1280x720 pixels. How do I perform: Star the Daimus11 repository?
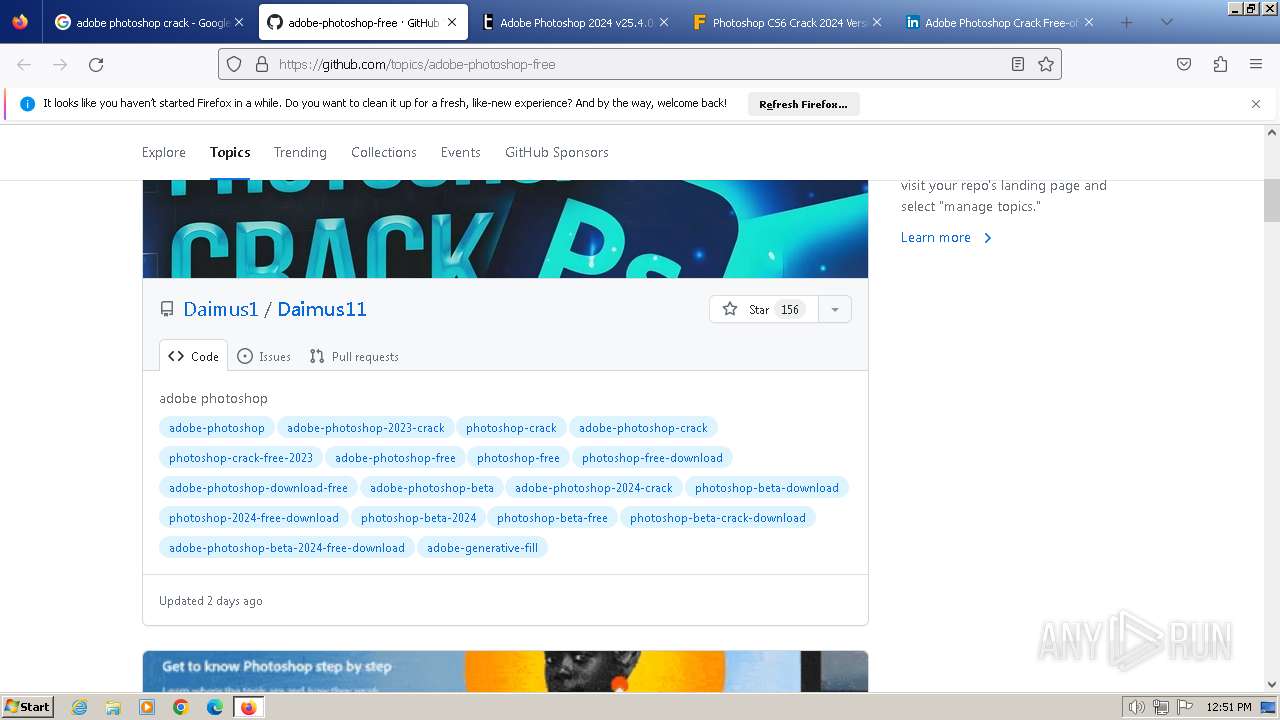click(x=764, y=309)
